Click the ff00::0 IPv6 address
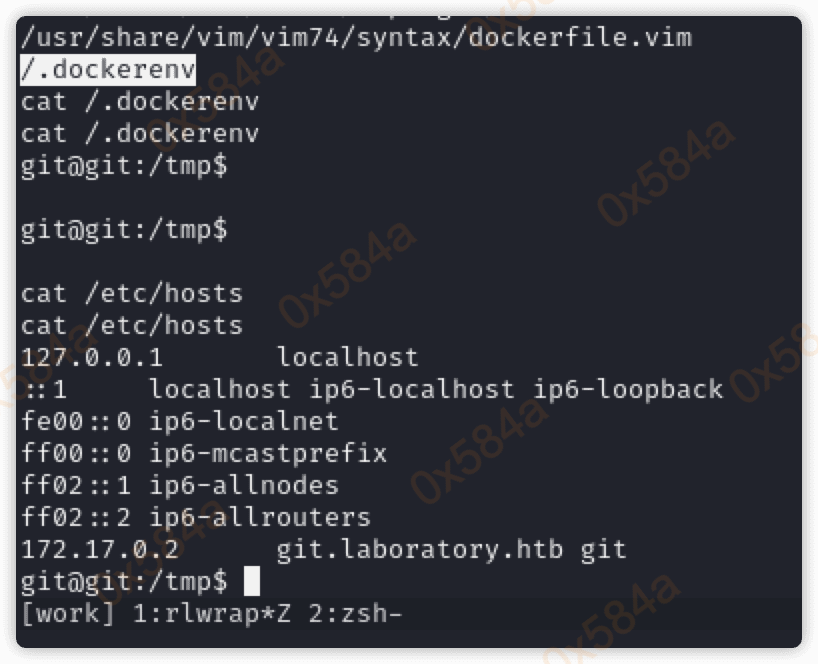 click(x=76, y=453)
